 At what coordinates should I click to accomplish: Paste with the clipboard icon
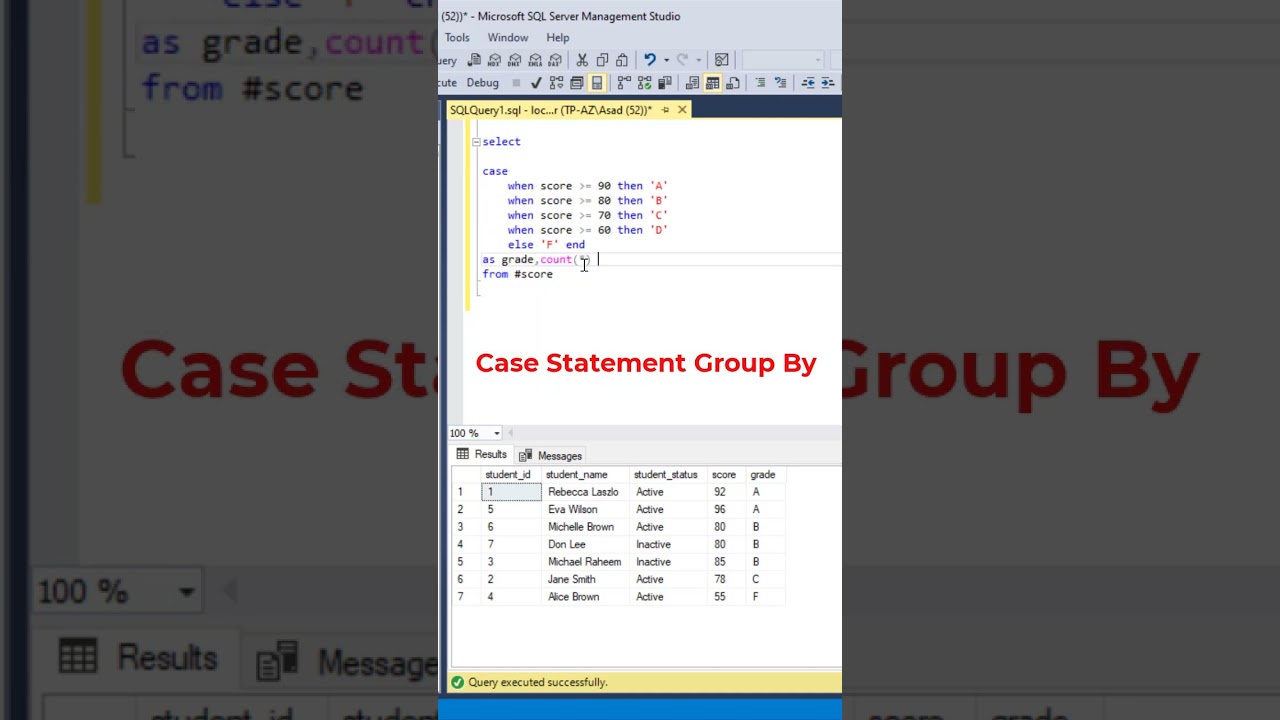622,60
